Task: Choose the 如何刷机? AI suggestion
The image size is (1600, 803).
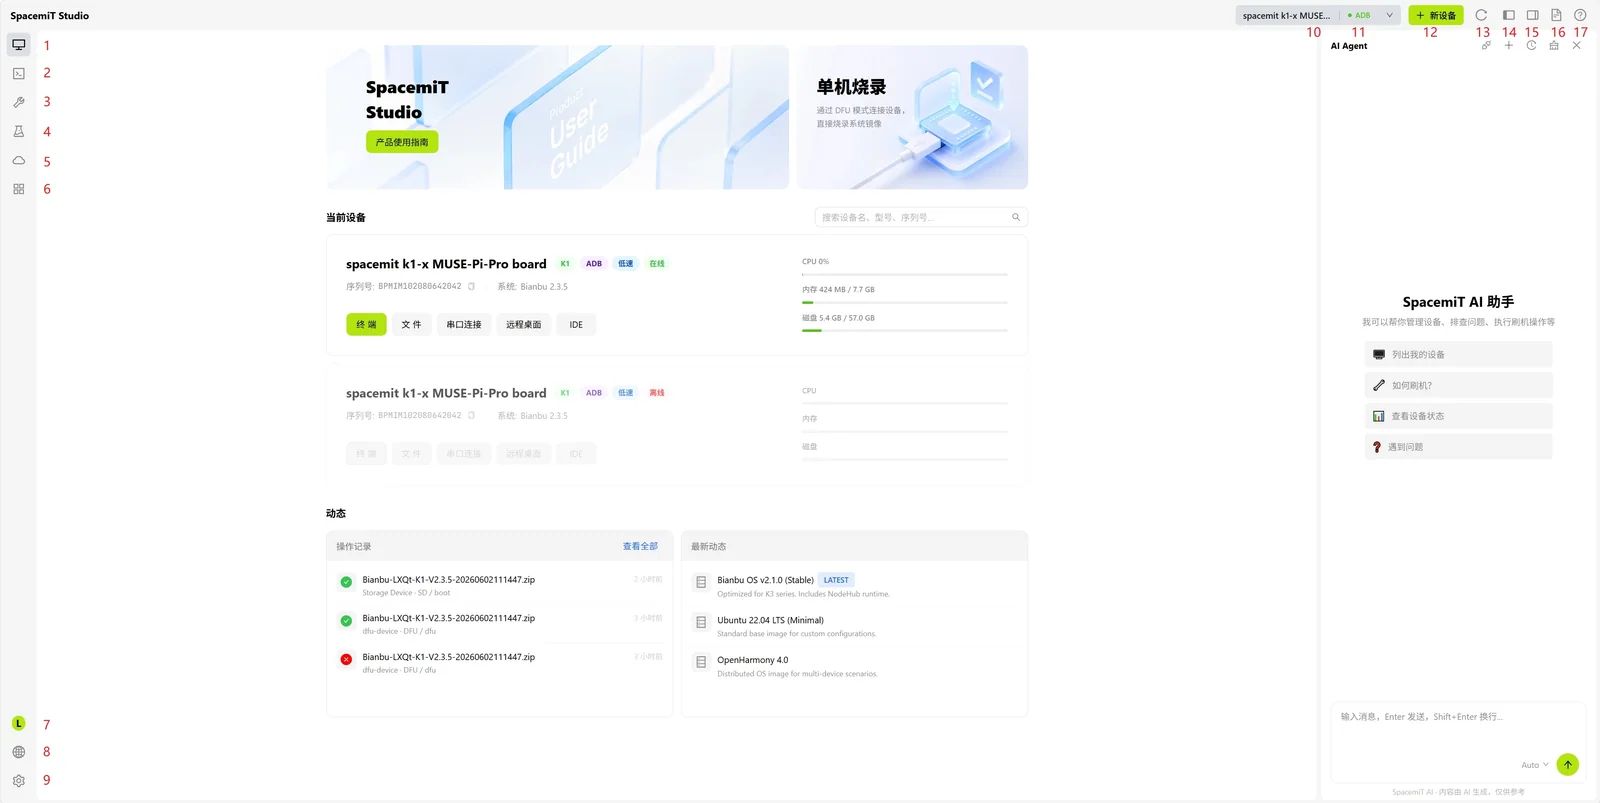Action: coord(1458,385)
